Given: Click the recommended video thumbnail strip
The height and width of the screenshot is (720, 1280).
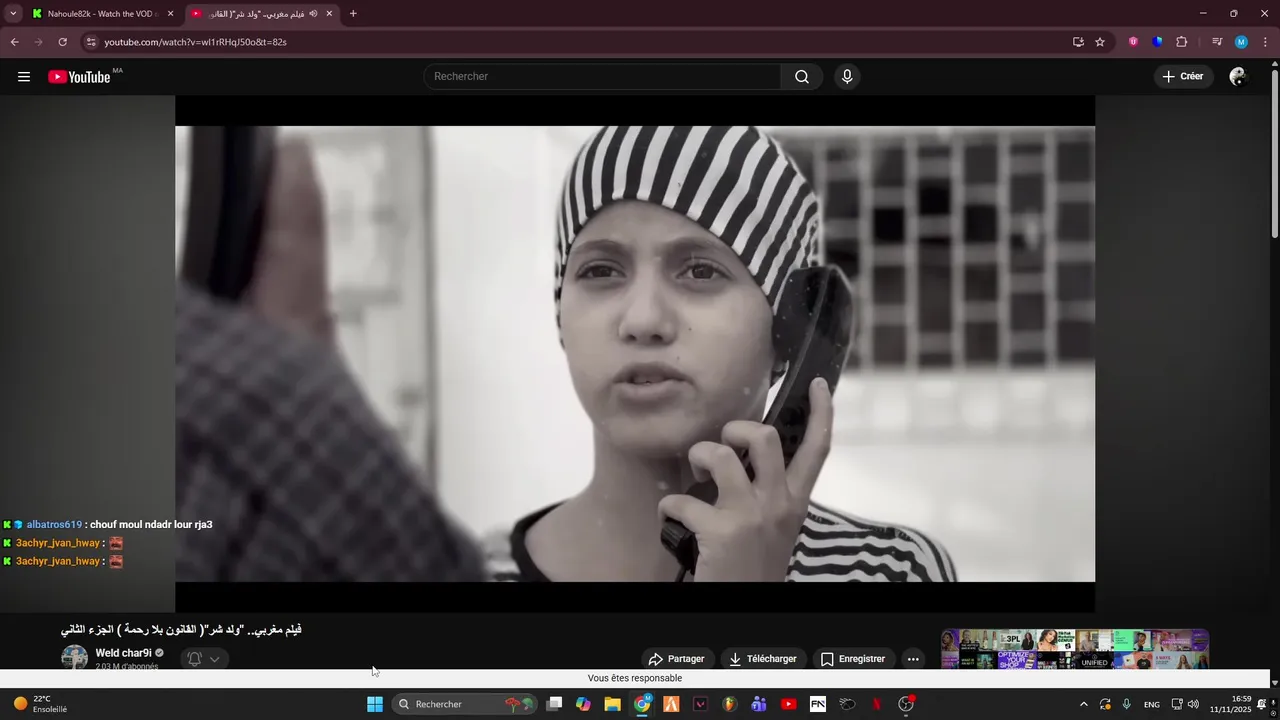Looking at the screenshot, I should pos(1075,649).
